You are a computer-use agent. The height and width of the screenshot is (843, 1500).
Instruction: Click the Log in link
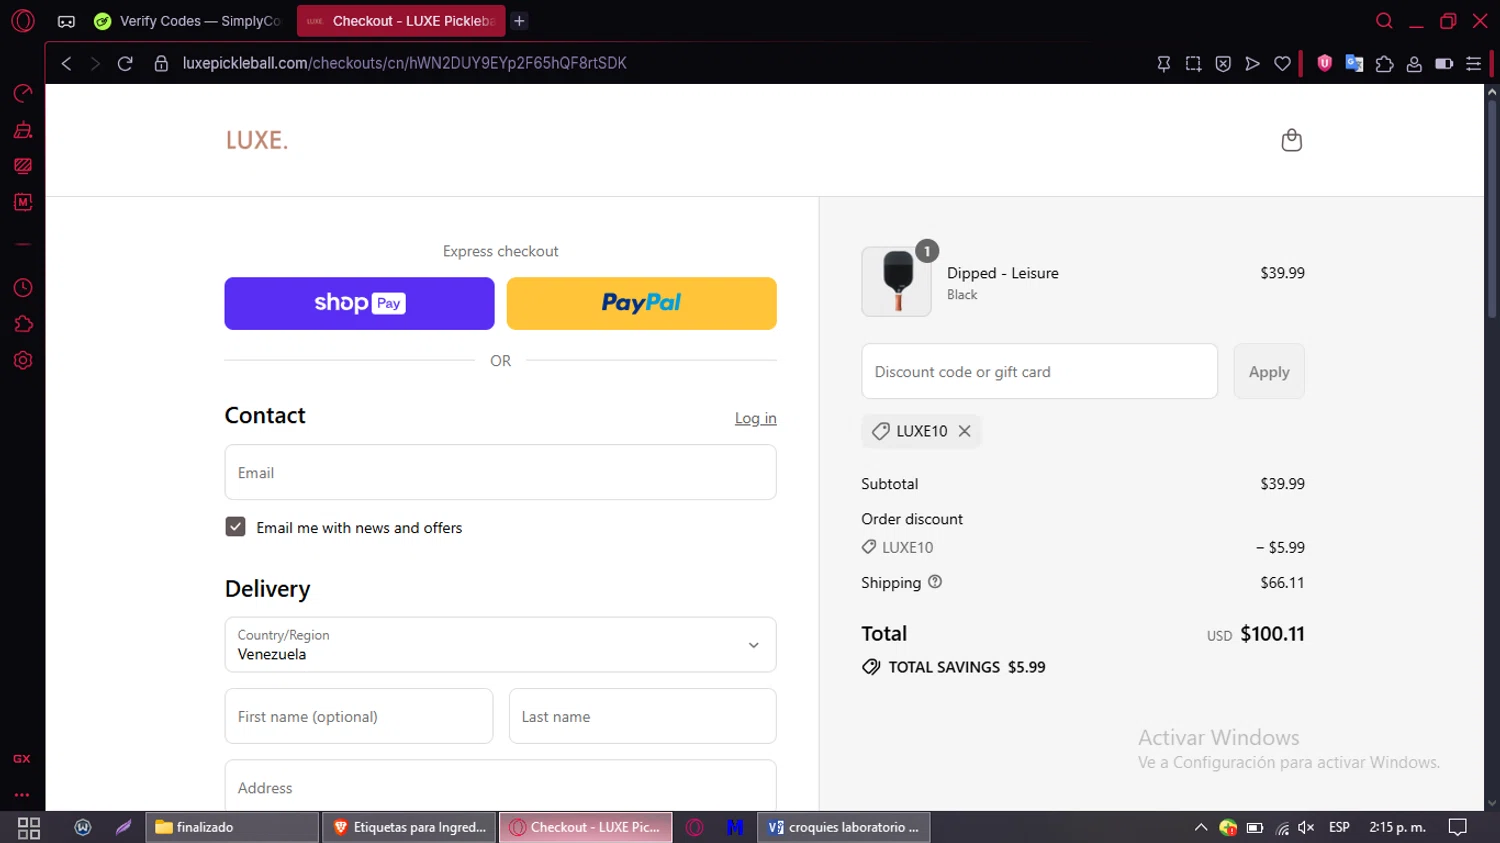pos(755,418)
